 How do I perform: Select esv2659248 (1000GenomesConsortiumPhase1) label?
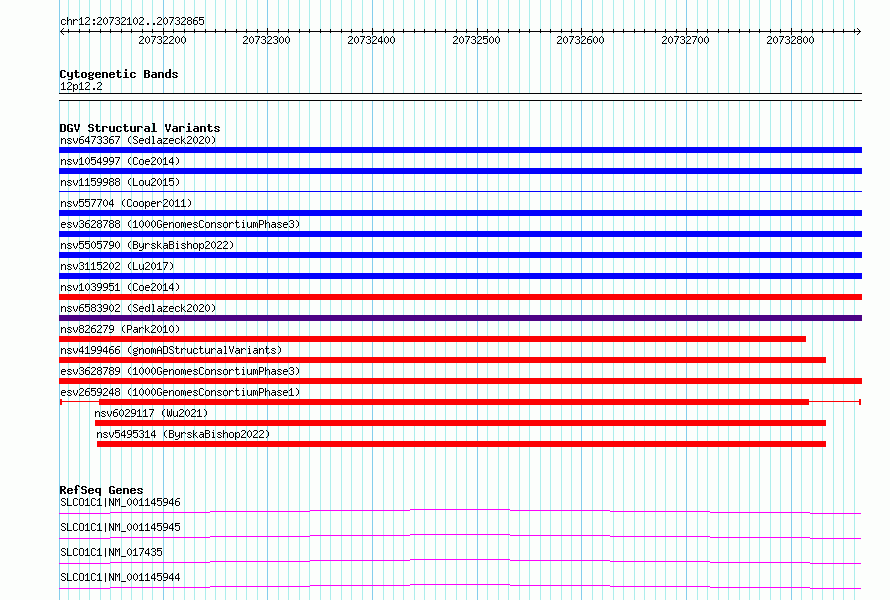click(180, 392)
